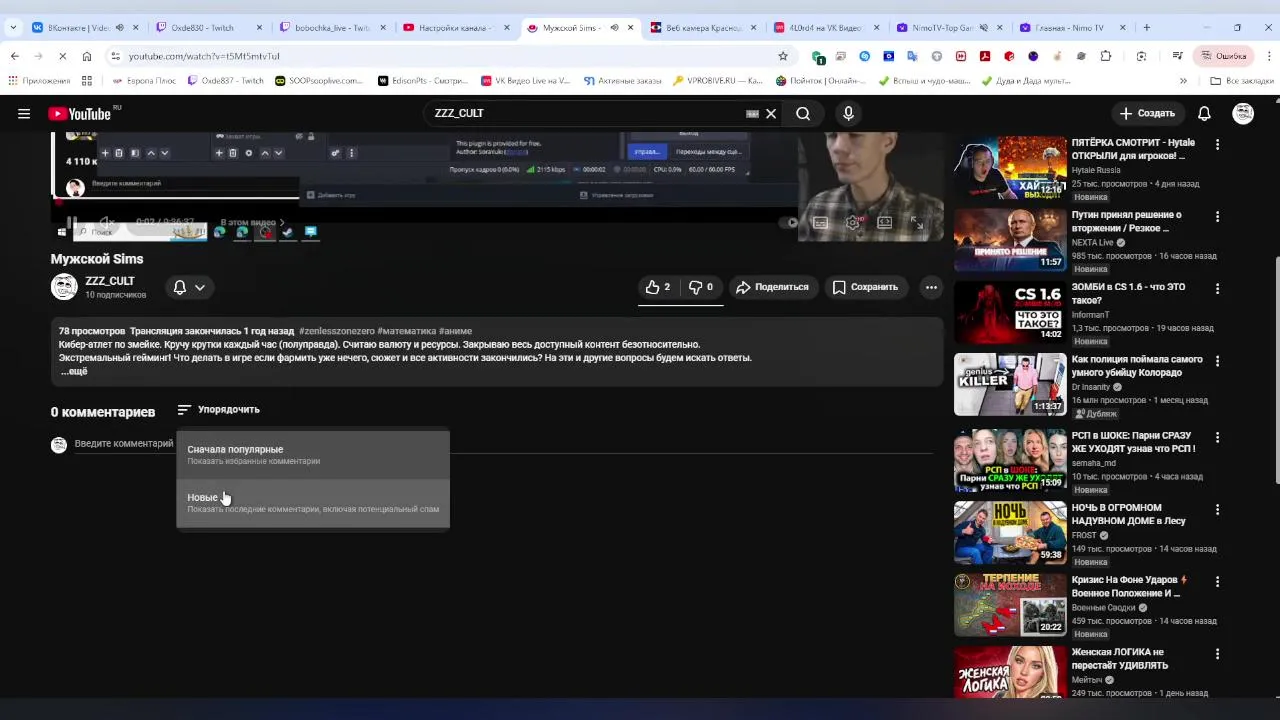Expand В этом видео chapters
The height and width of the screenshot is (720, 1280).
pos(252,223)
